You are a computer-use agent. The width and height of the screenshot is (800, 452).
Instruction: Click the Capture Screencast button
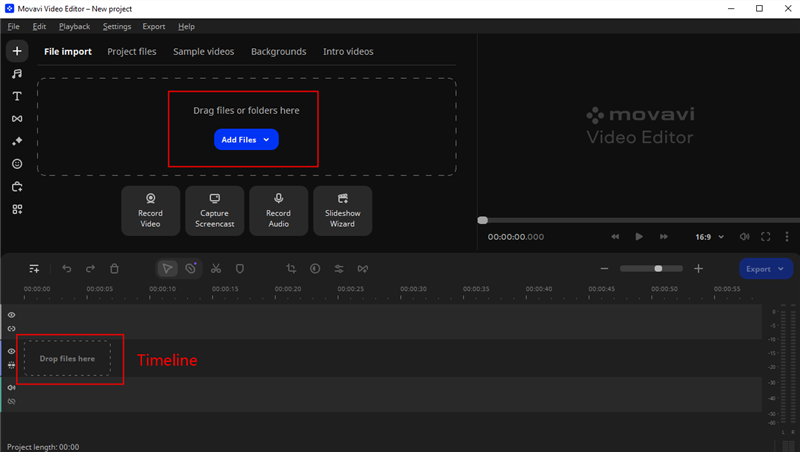[x=215, y=211]
